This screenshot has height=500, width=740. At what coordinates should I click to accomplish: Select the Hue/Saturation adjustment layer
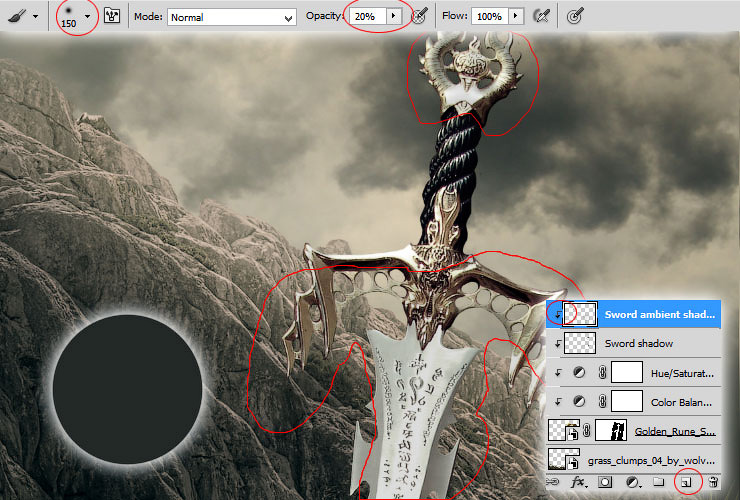point(633,373)
